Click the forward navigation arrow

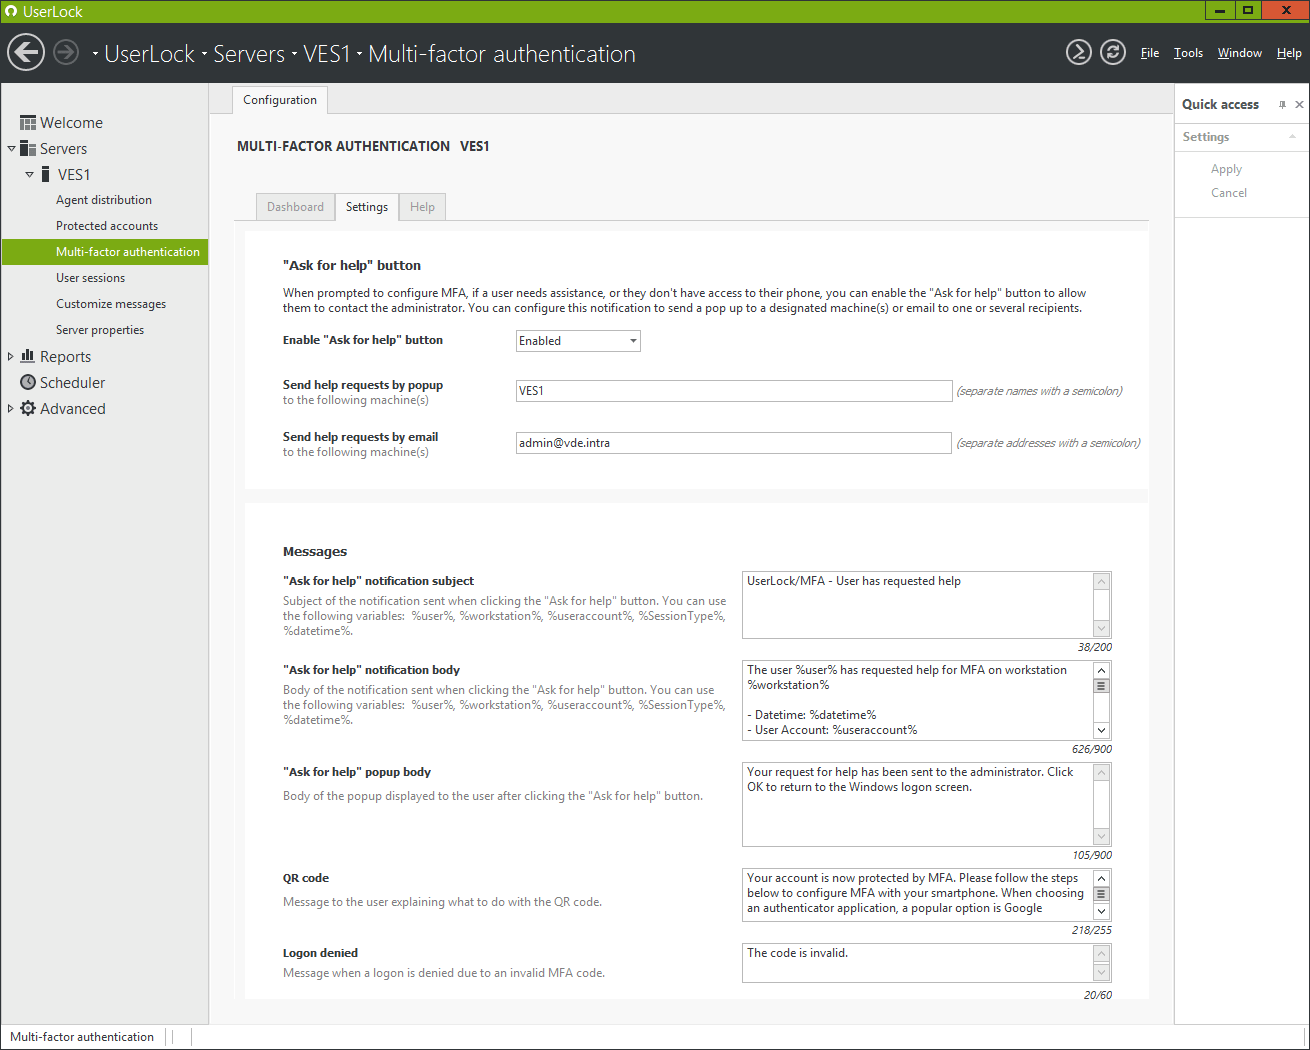click(66, 52)
